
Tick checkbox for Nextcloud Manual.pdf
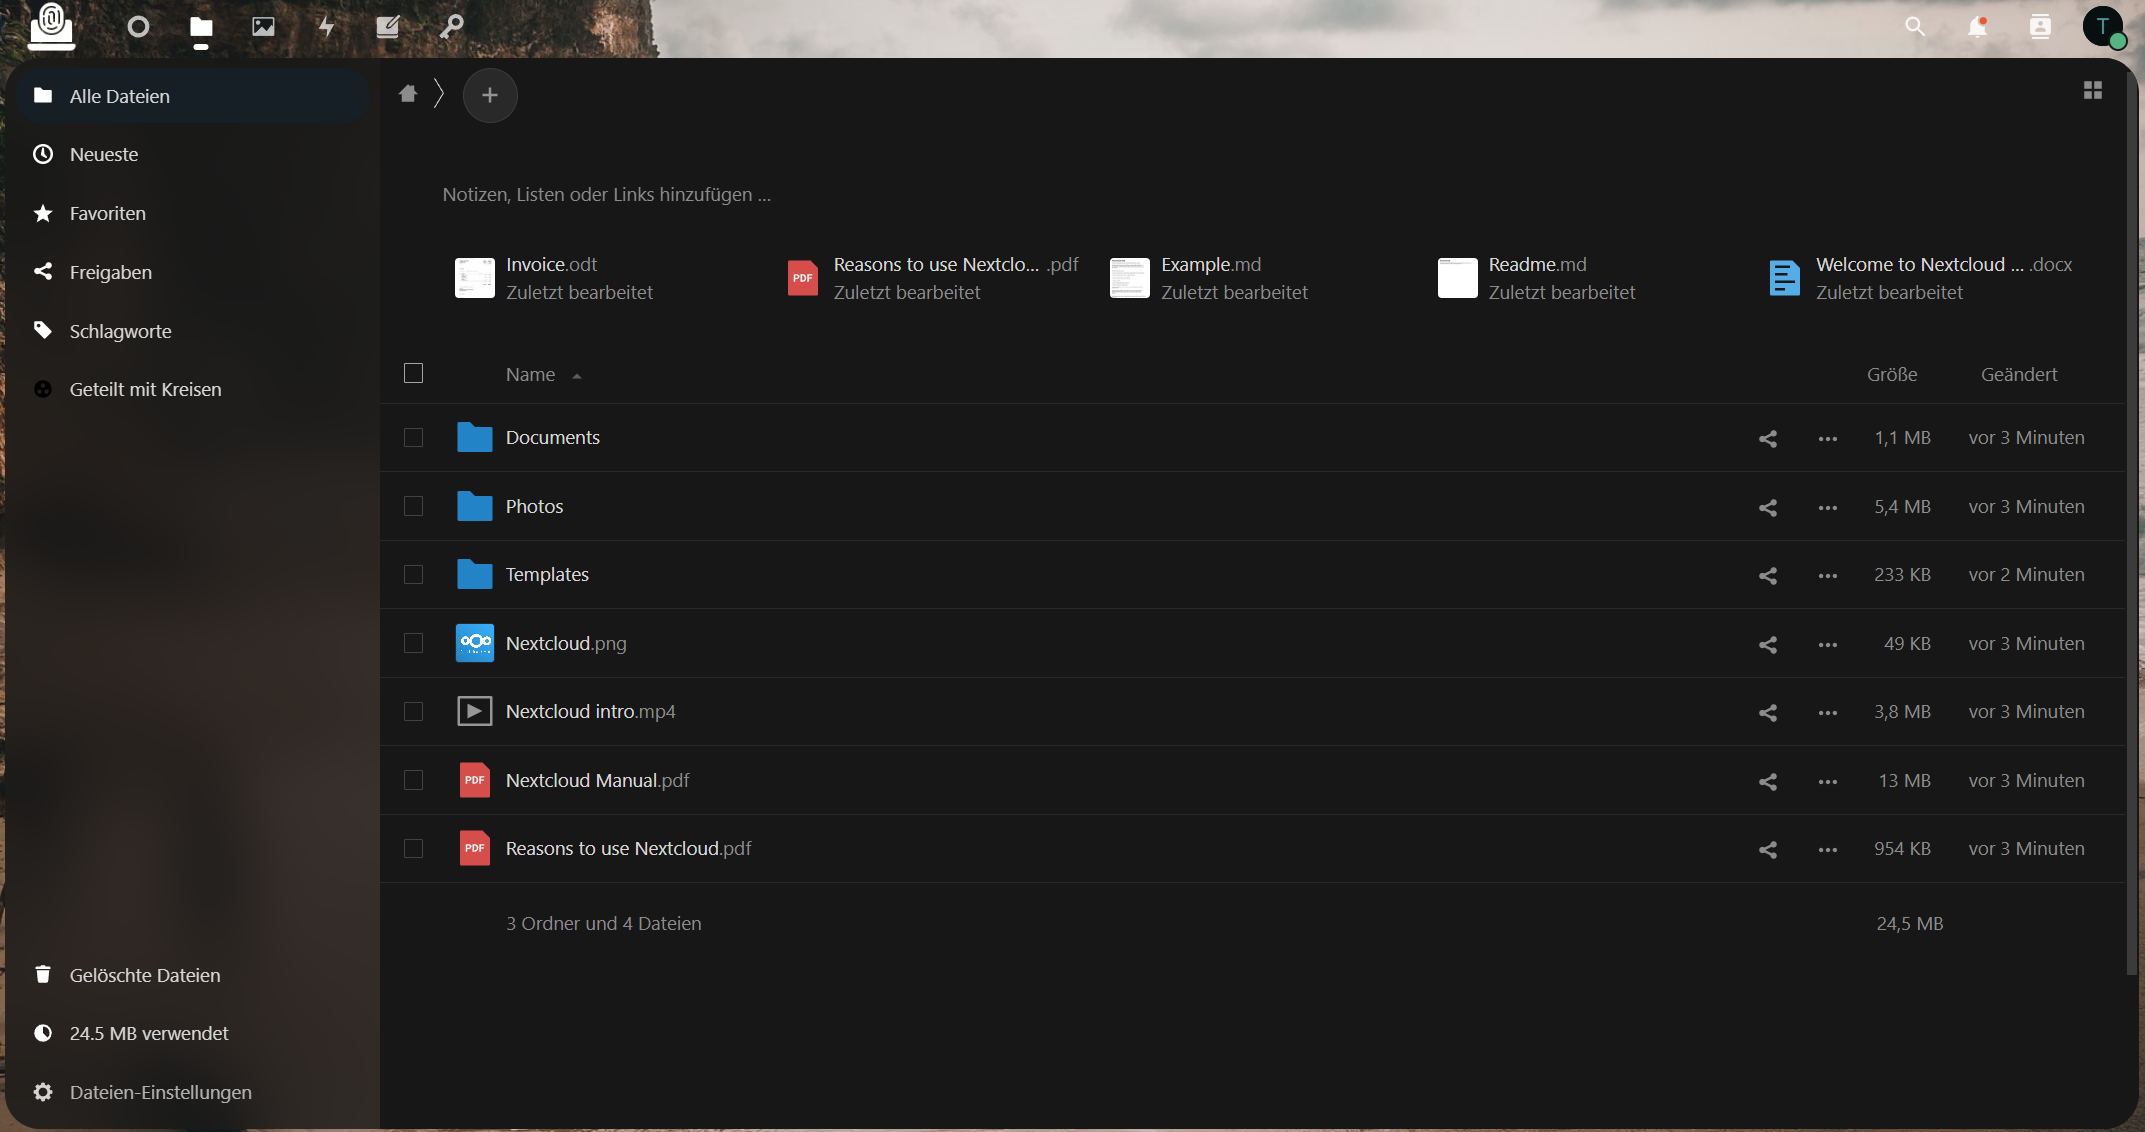coord(413,781)
